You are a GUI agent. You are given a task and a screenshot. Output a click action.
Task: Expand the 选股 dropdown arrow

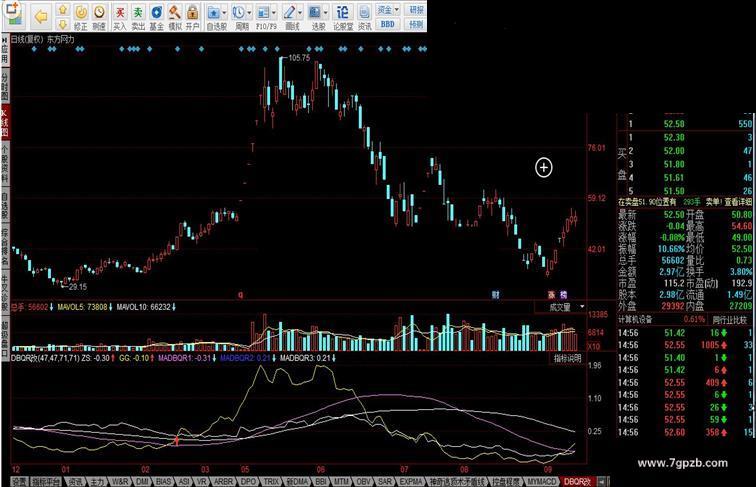tap(325, 13)
